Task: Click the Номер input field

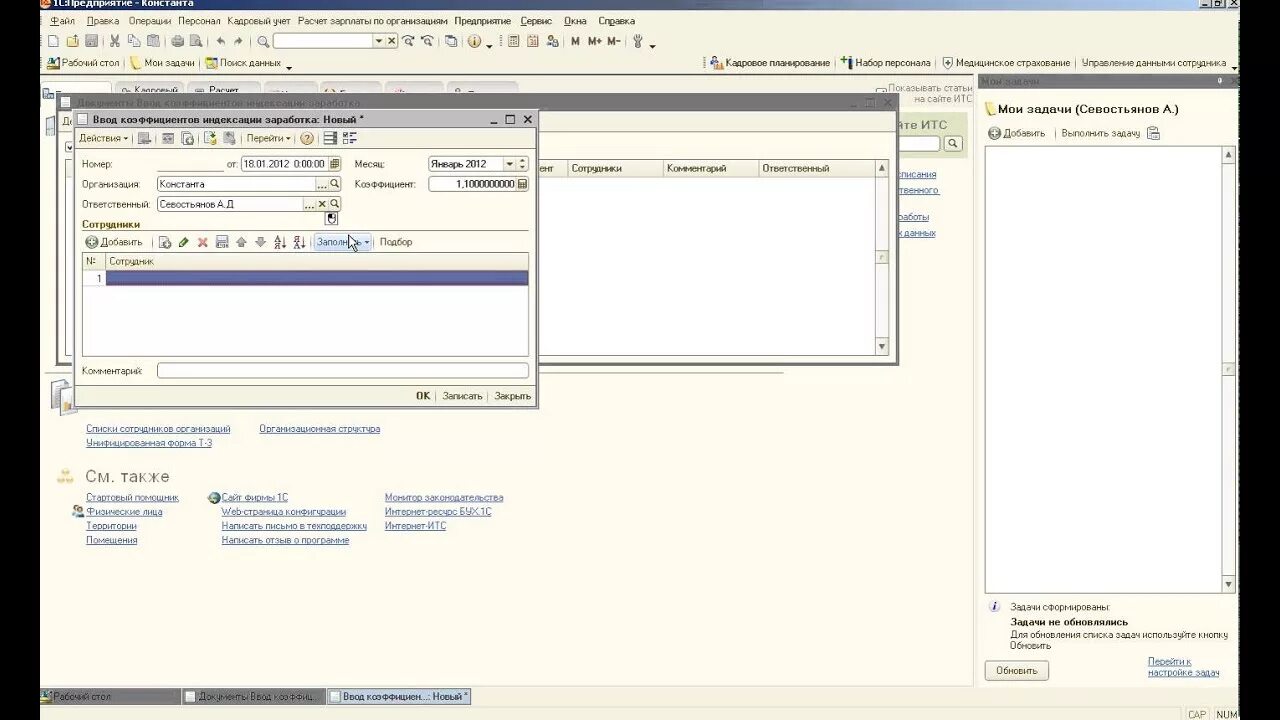Action: coord(190,164)
